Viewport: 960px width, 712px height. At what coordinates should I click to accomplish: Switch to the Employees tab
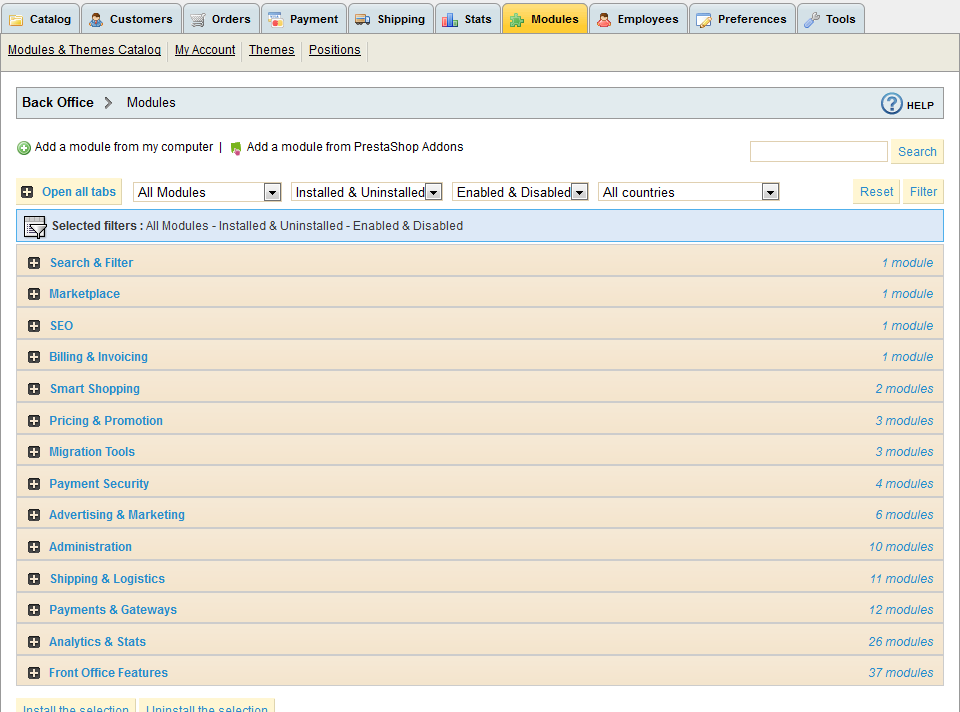[638, 19]
